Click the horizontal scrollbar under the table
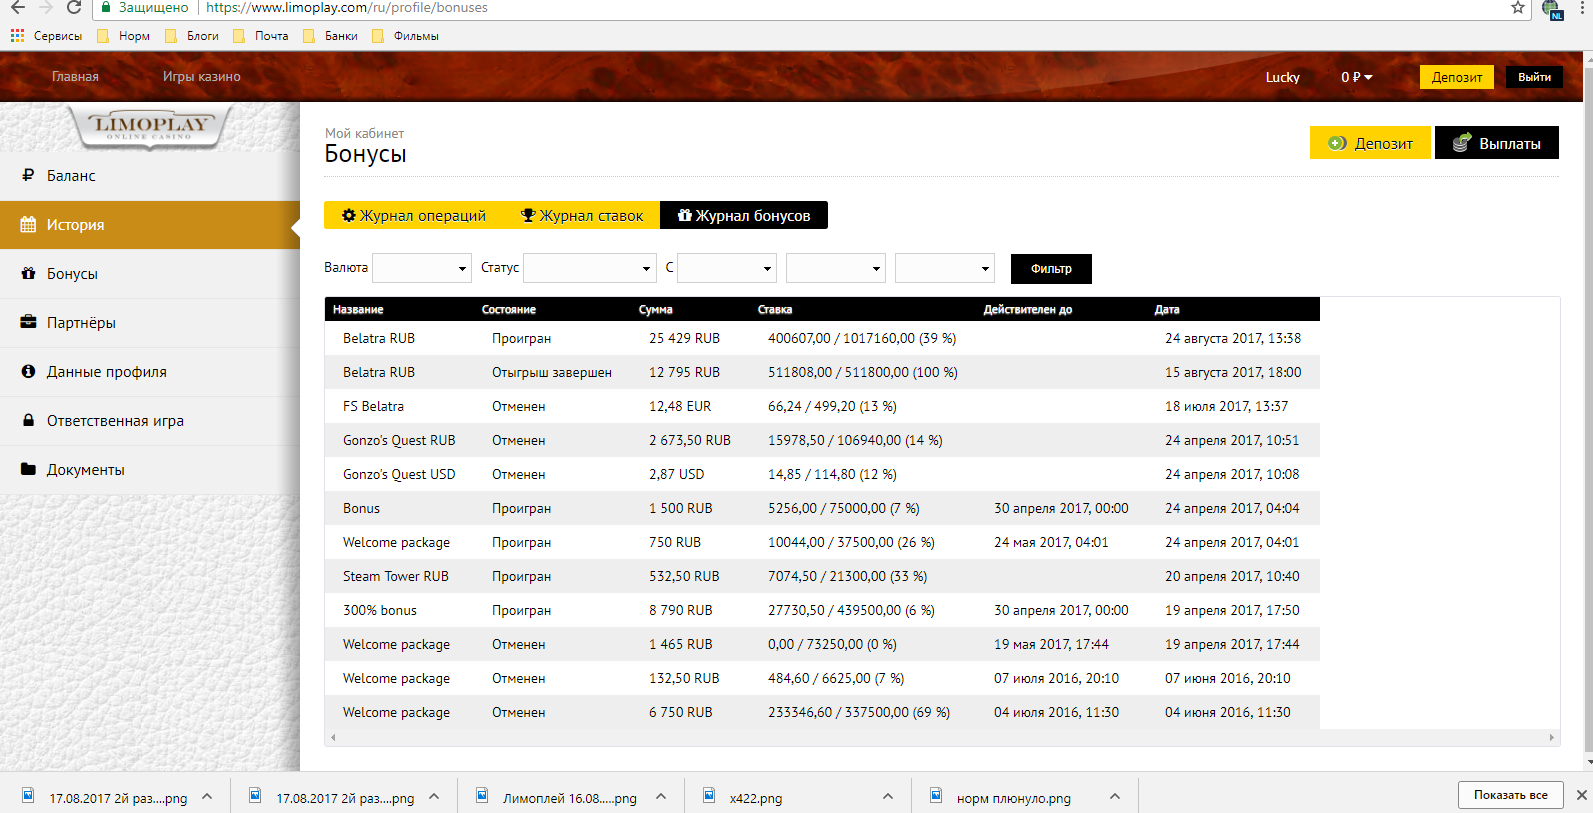The width and height of the screenshot is (1593, 813). click(942, 737)
